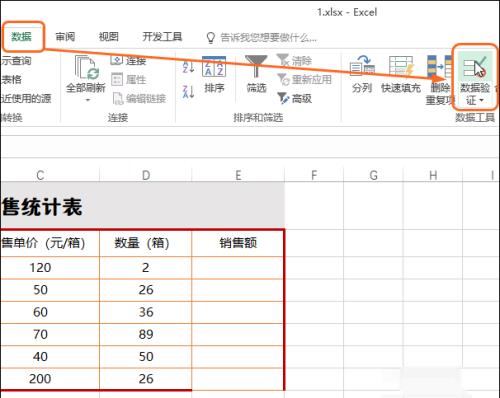Image resolution: width=500 pixels, height=398 pixels.
Task: Click the 示查询 show queries option
Action: click(x=16, y=61)
